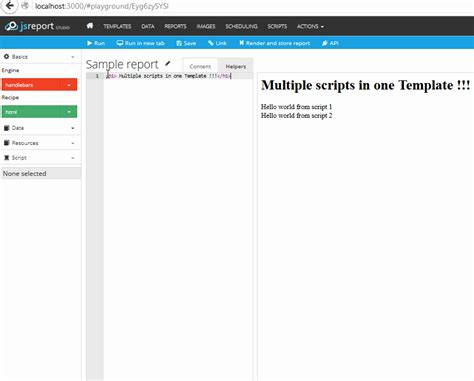
Task: Open the handlebars engine dropdown
Action: 39,85
